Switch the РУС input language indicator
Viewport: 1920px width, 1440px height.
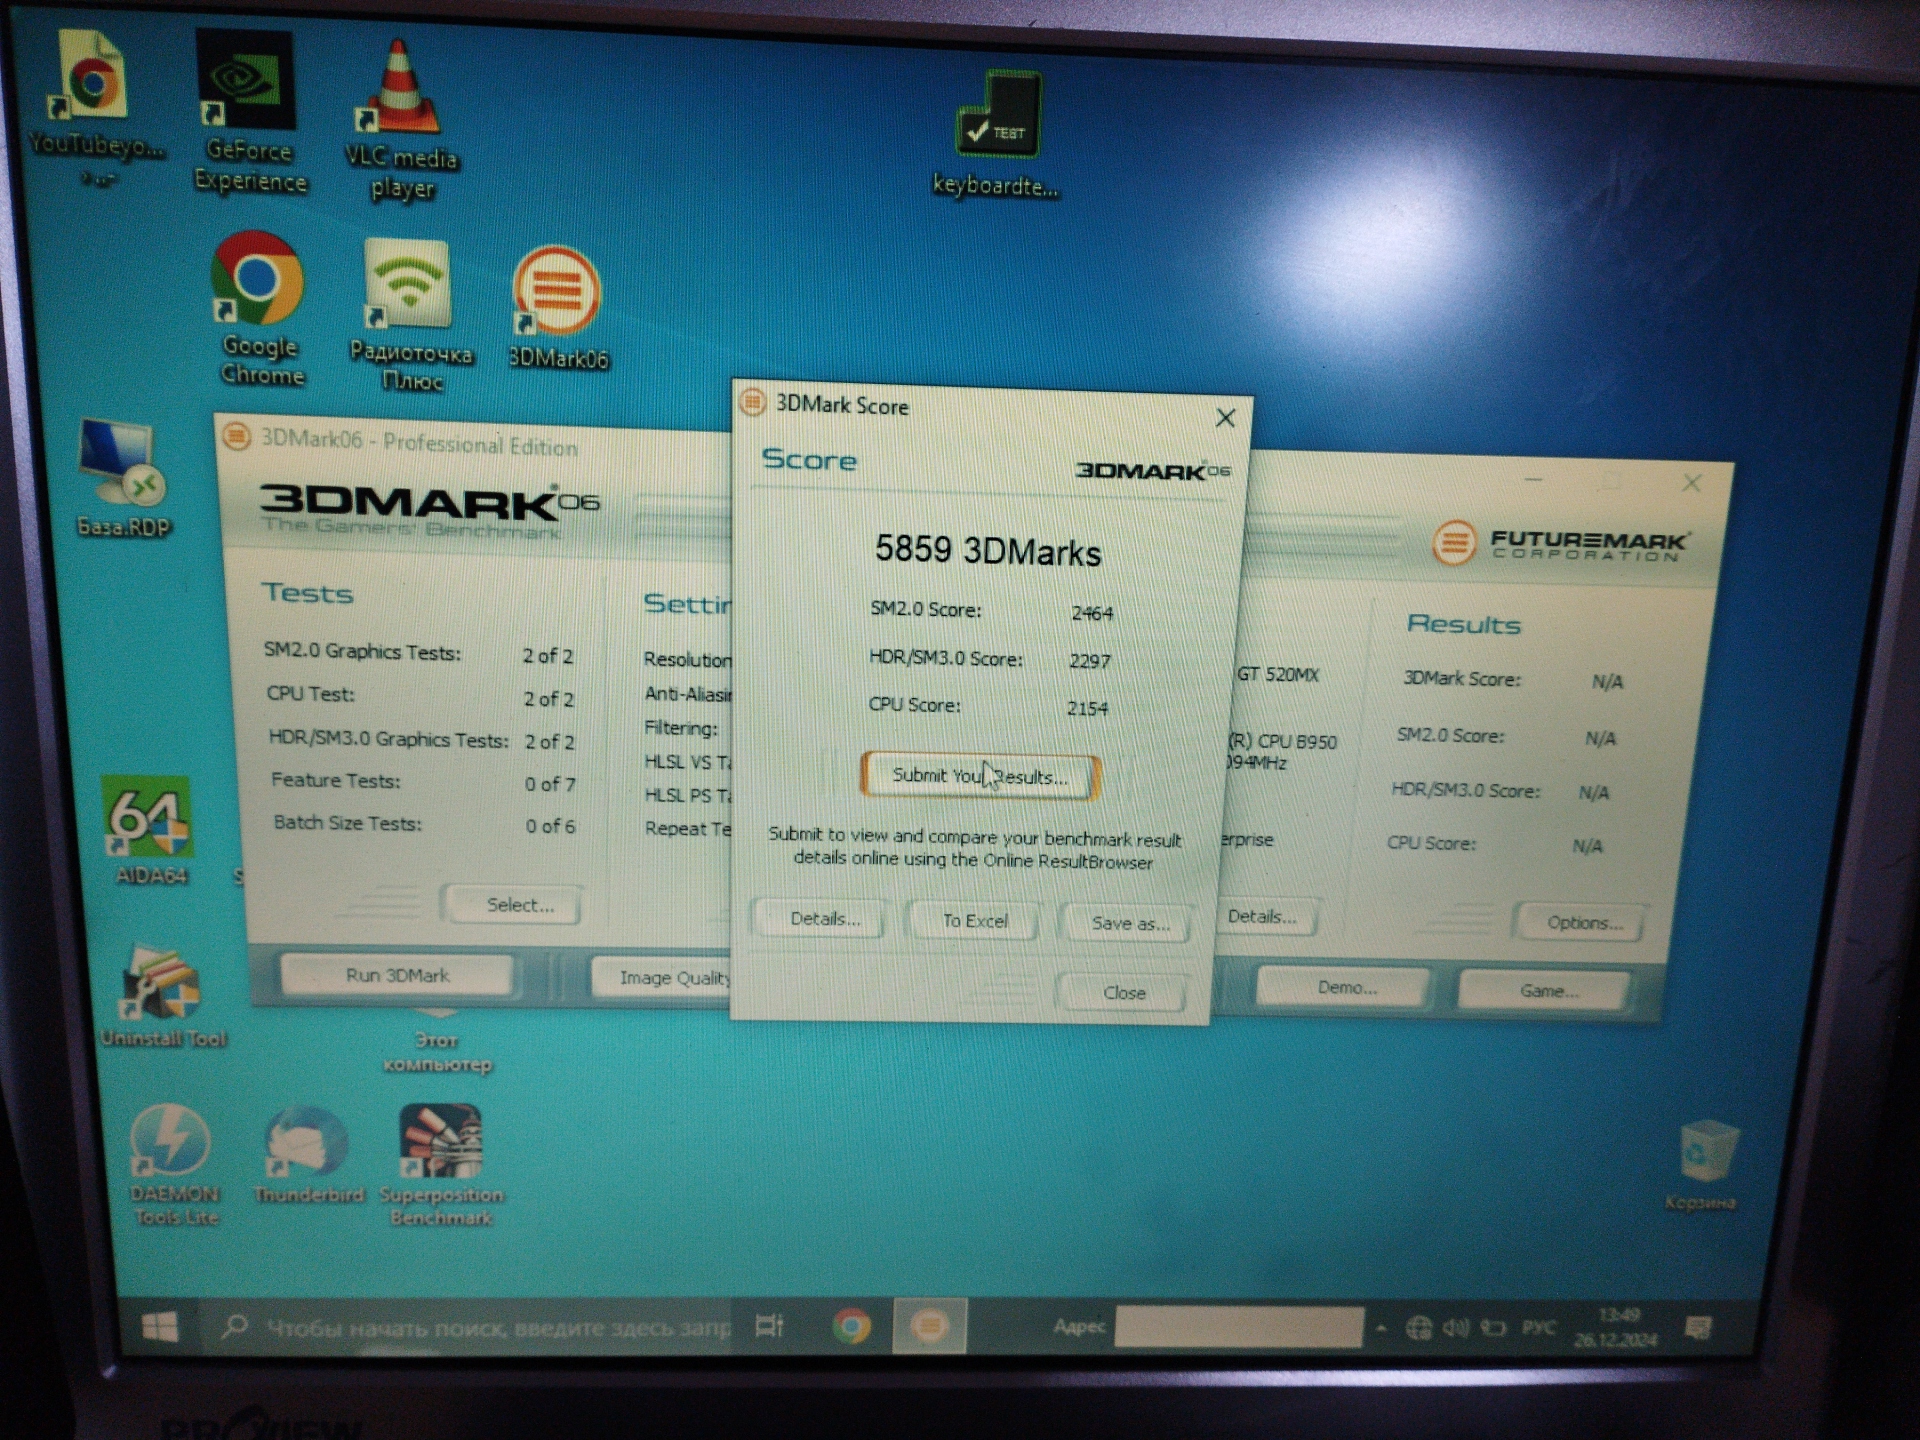coord(1538,1328)
